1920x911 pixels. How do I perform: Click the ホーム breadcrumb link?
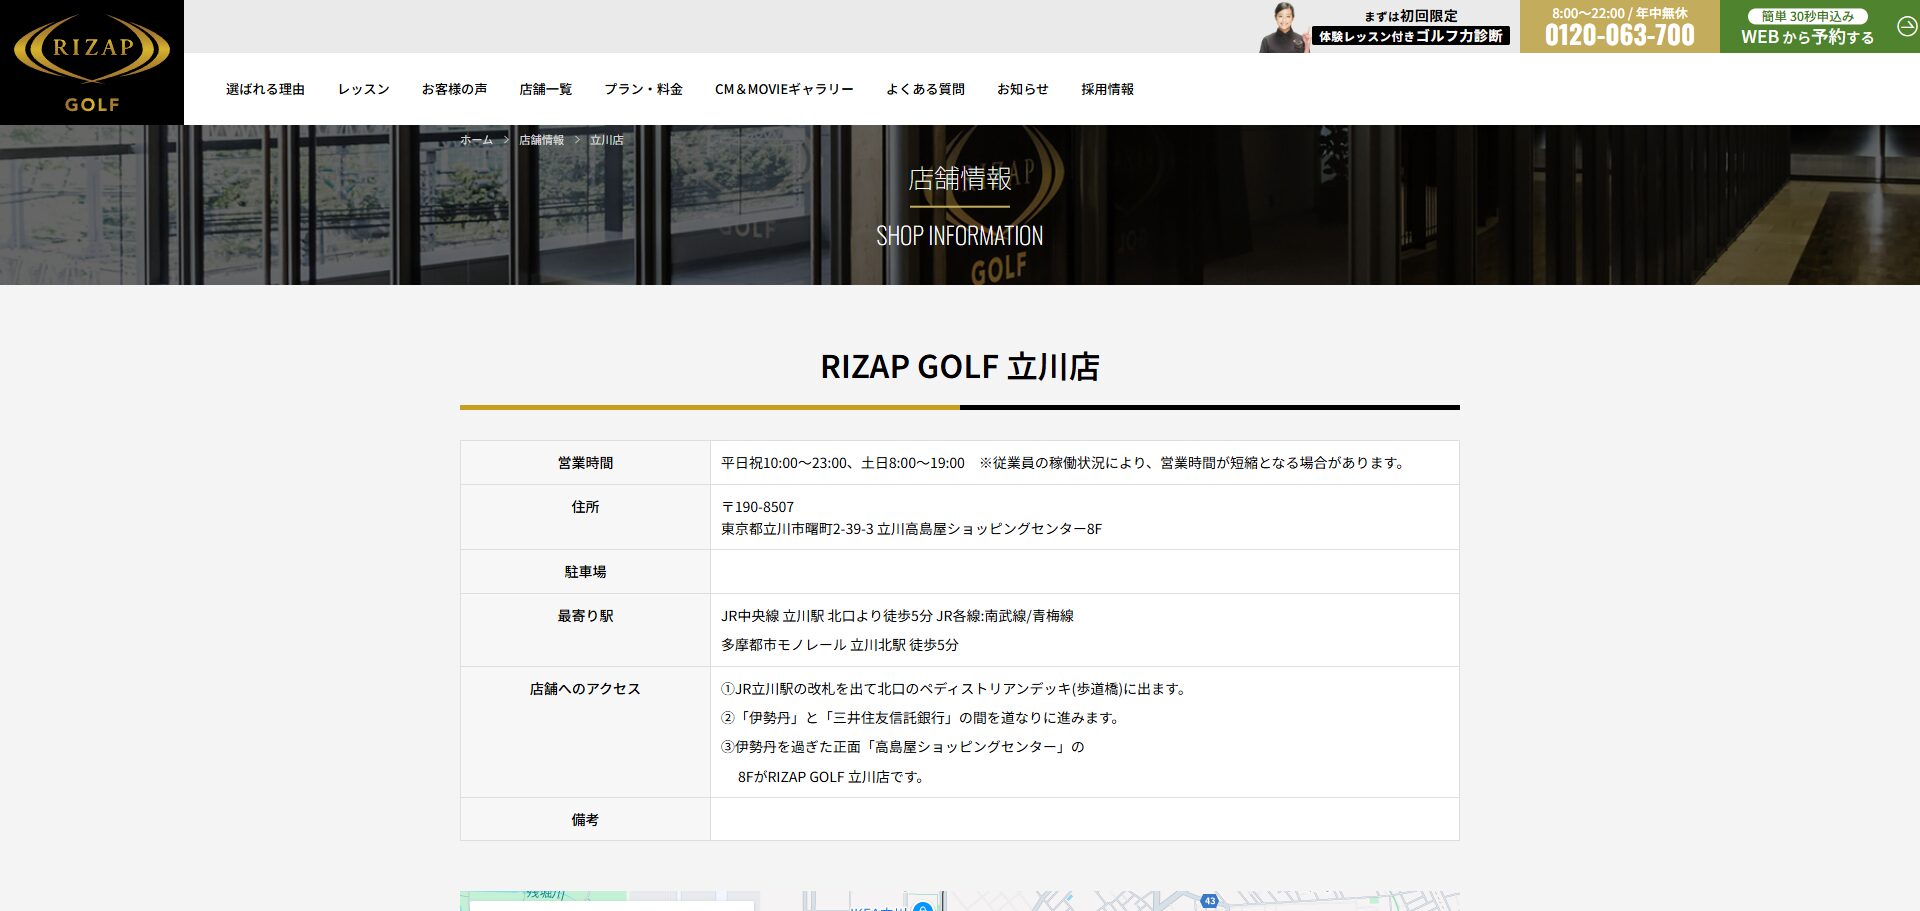pyautogui.click(x=476, y=140)
